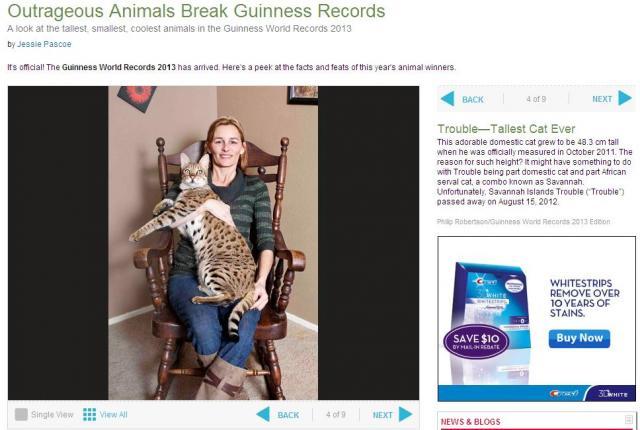Click the bottom NEXT text under the photo
Screen dimensions: 640x430
pyautogui.click(x=382, y=415)
